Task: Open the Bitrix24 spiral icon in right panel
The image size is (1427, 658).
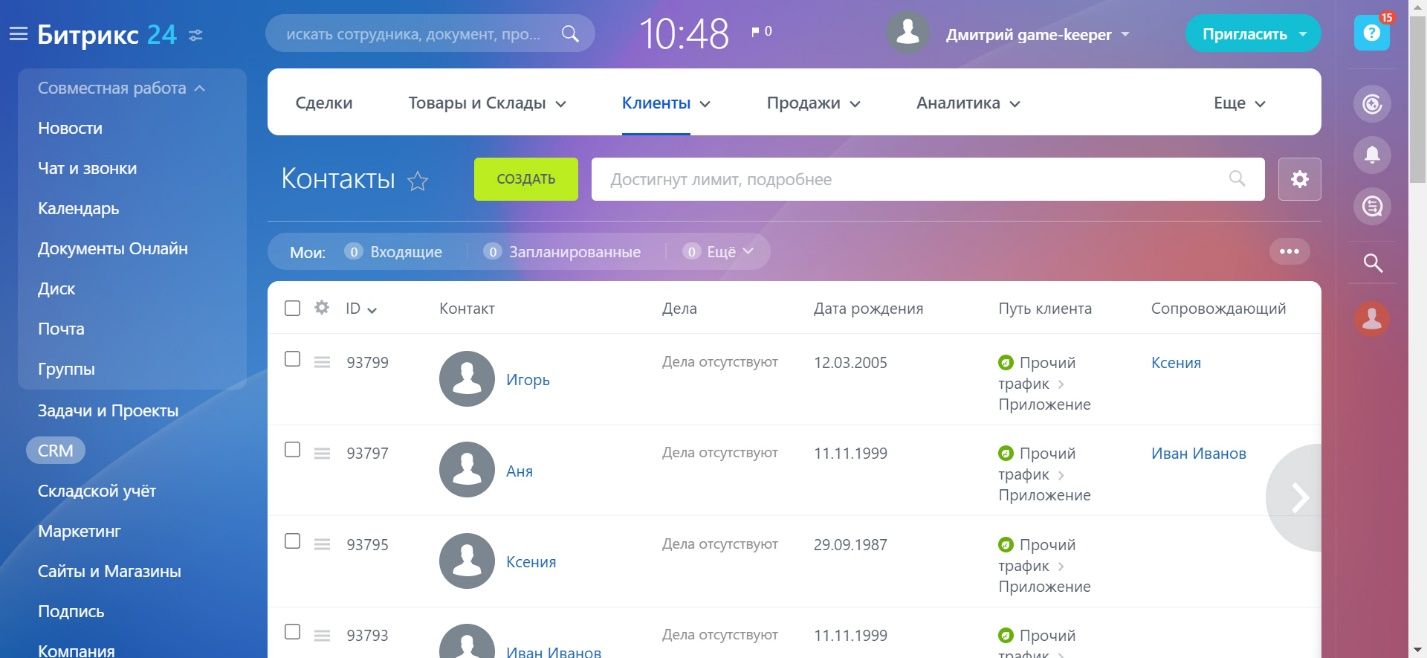Action: tap(1372, 104)
